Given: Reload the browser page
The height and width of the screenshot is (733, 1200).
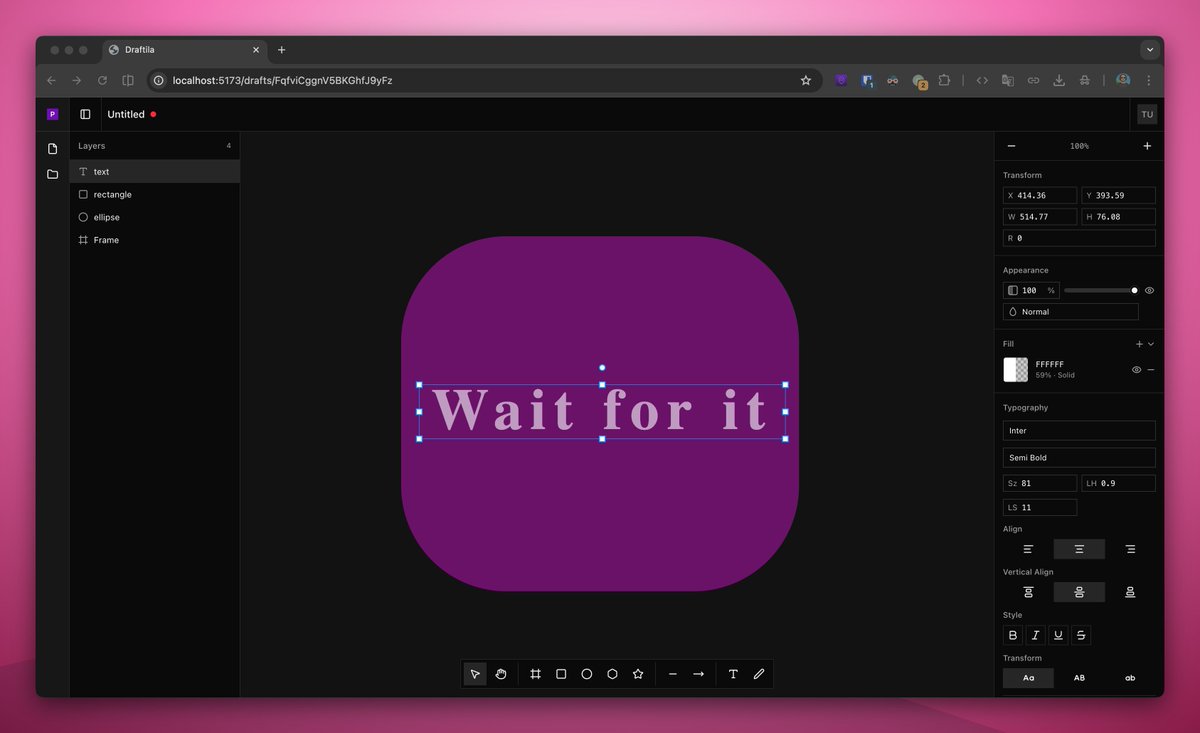Looking at the screenshot, I should pyautogui.click(x=102, y=80).
